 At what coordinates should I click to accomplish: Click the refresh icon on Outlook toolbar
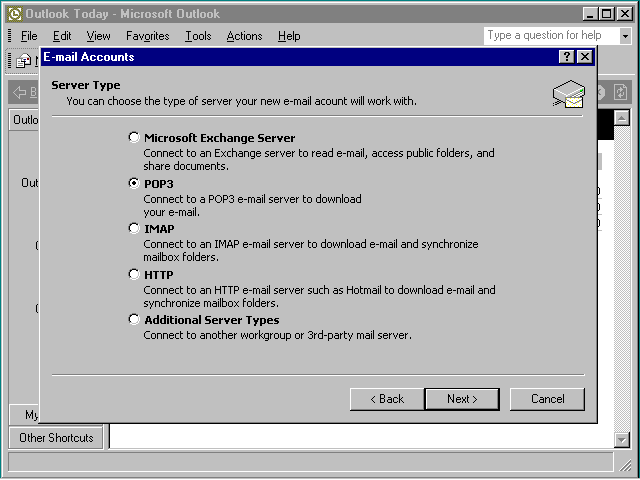[x=620, y=92]
